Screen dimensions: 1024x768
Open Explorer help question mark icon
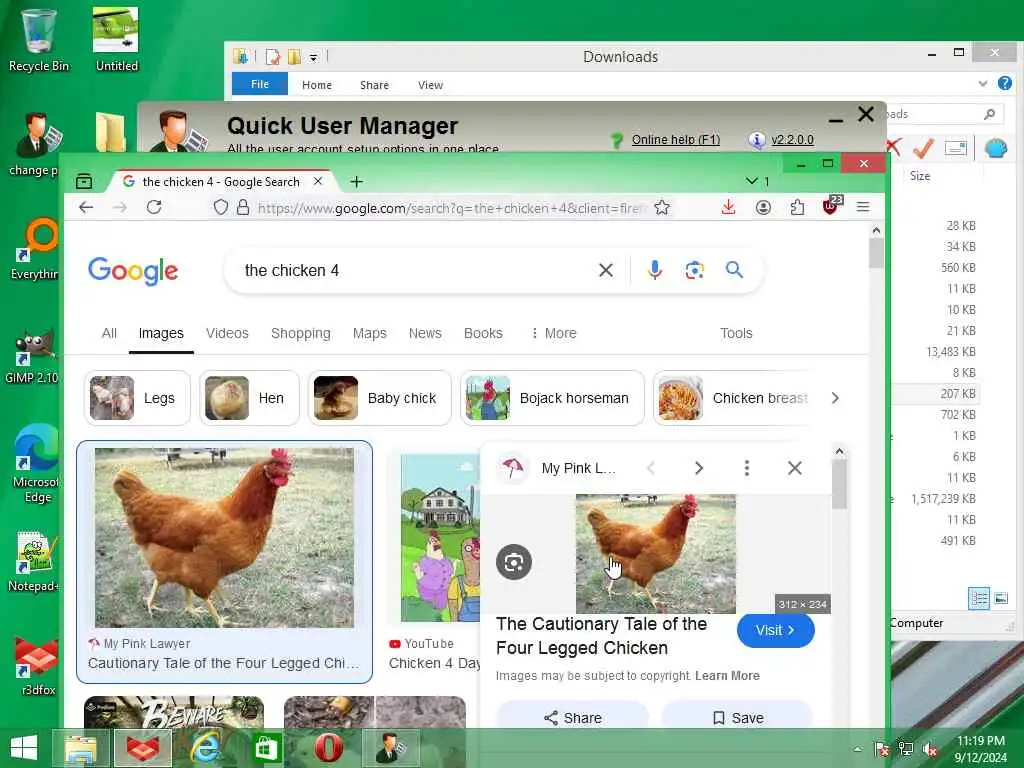[1005, 83]
